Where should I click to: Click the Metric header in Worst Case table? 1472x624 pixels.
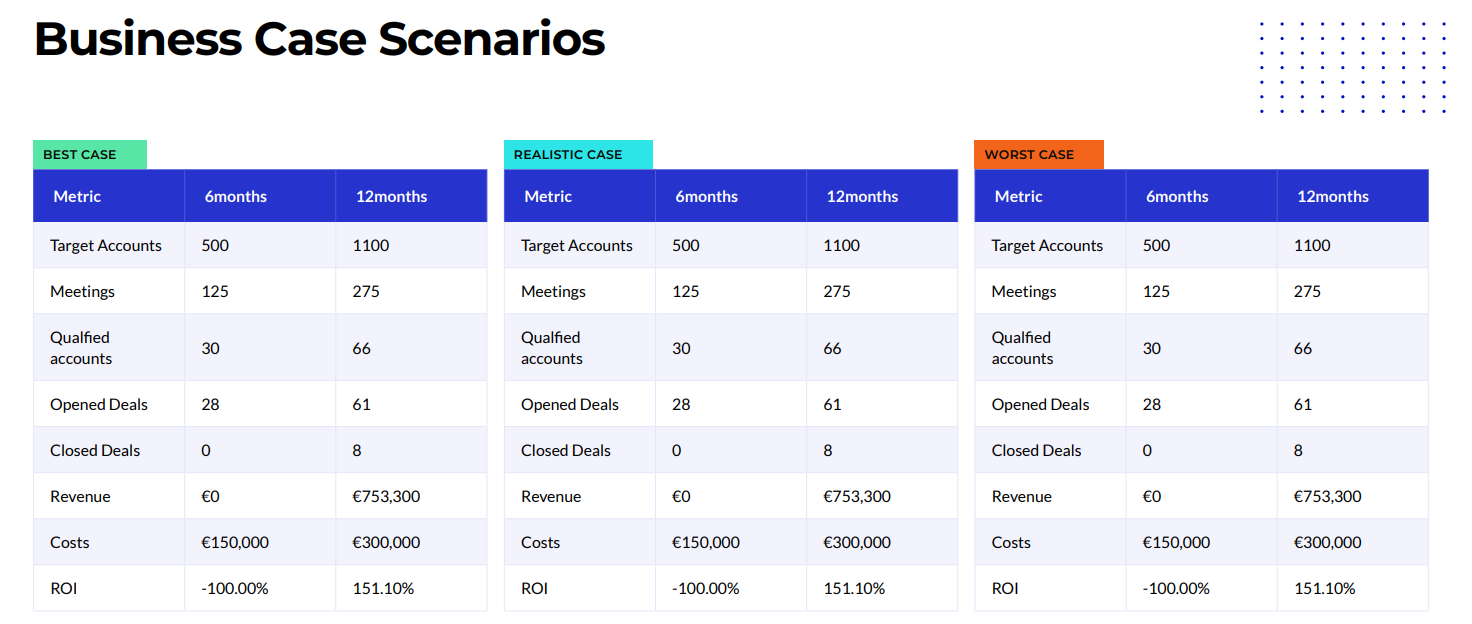pos(1019,196)
